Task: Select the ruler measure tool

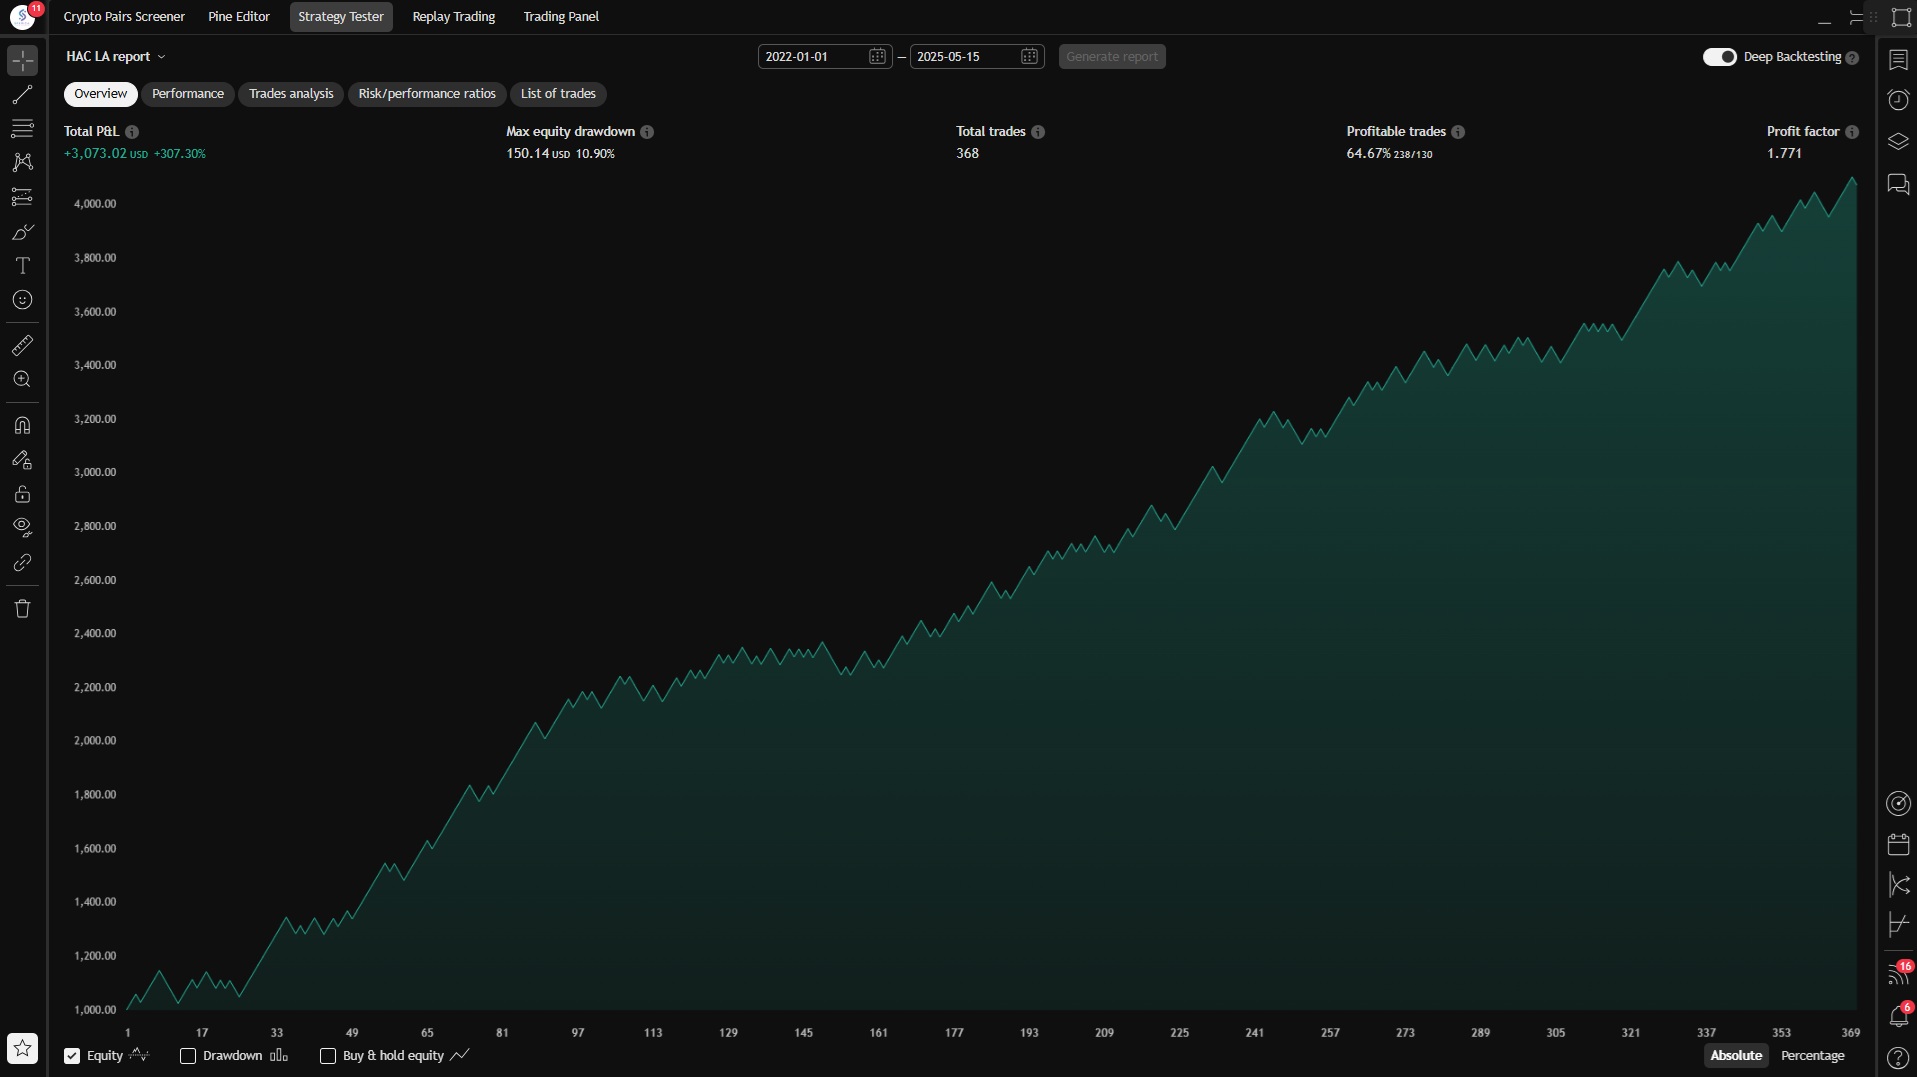Action: tap(22, 345)
